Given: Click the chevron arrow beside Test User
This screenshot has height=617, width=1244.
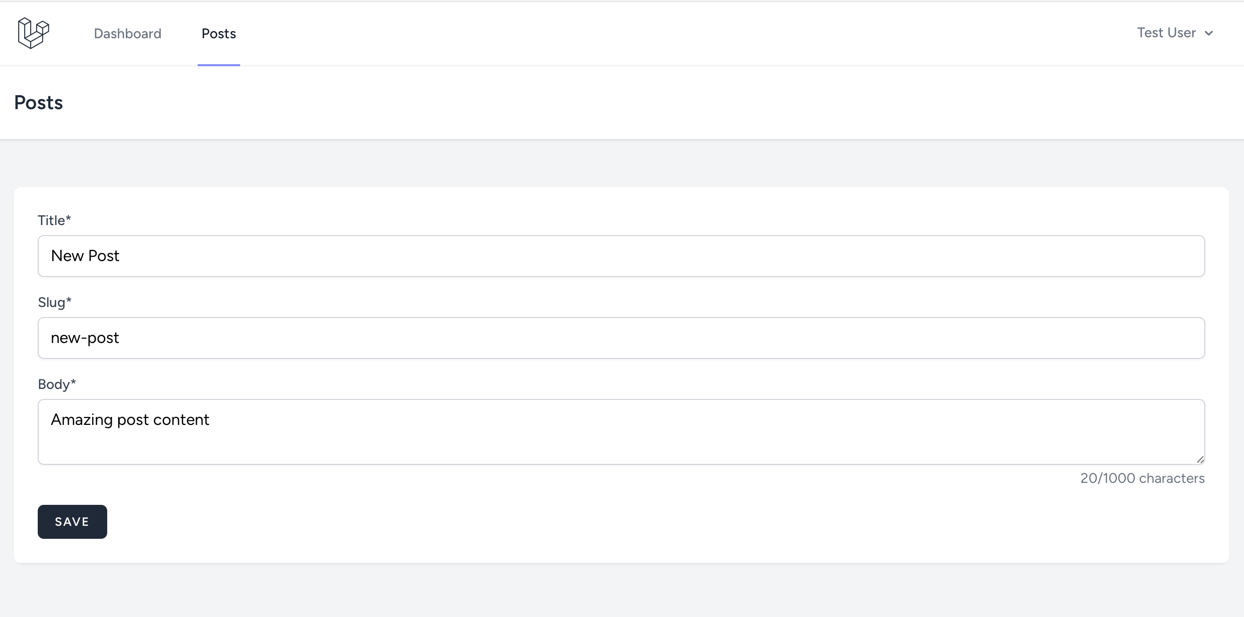Looking at the screenshot, I should 1209,34.
